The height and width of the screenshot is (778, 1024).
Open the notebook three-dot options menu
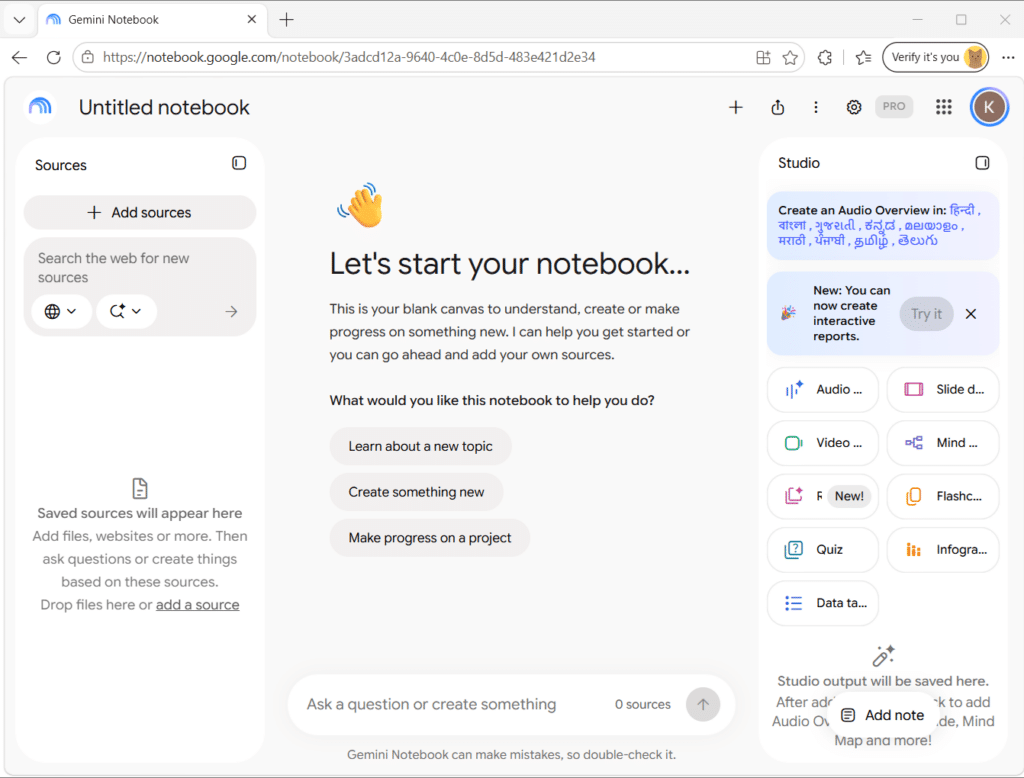click(816, 107)
